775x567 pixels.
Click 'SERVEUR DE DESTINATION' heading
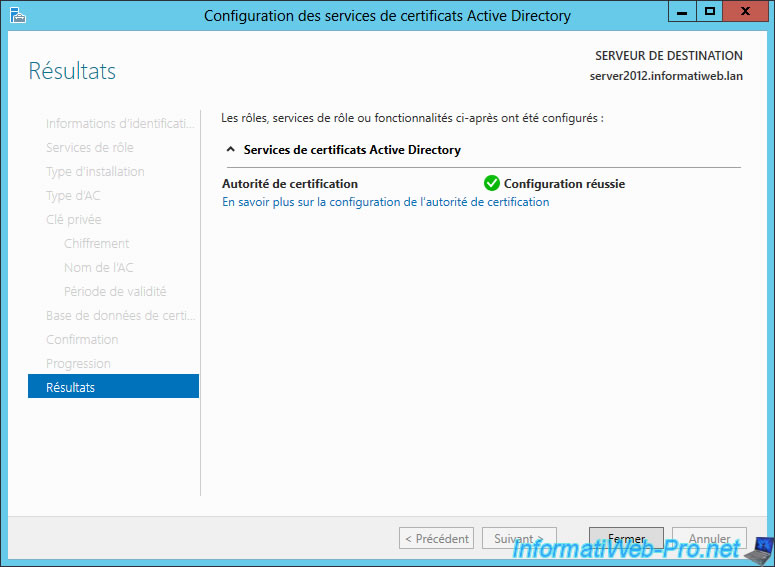click(x=669, y=55)
